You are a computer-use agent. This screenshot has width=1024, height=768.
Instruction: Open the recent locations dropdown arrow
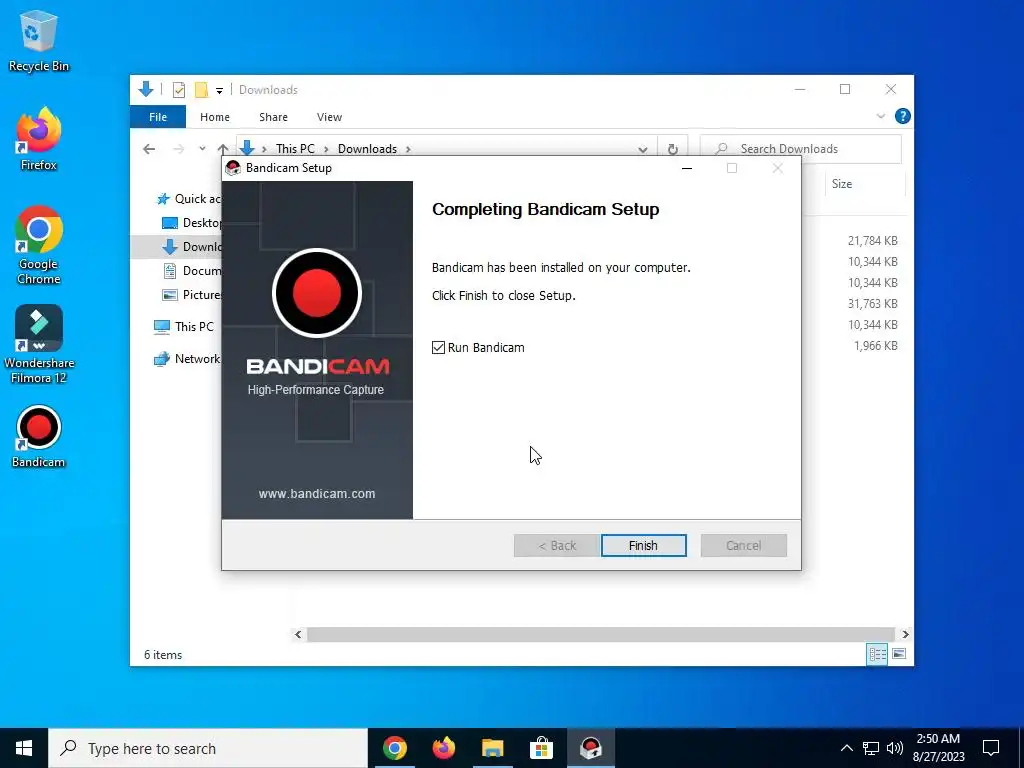coord(202,149)
